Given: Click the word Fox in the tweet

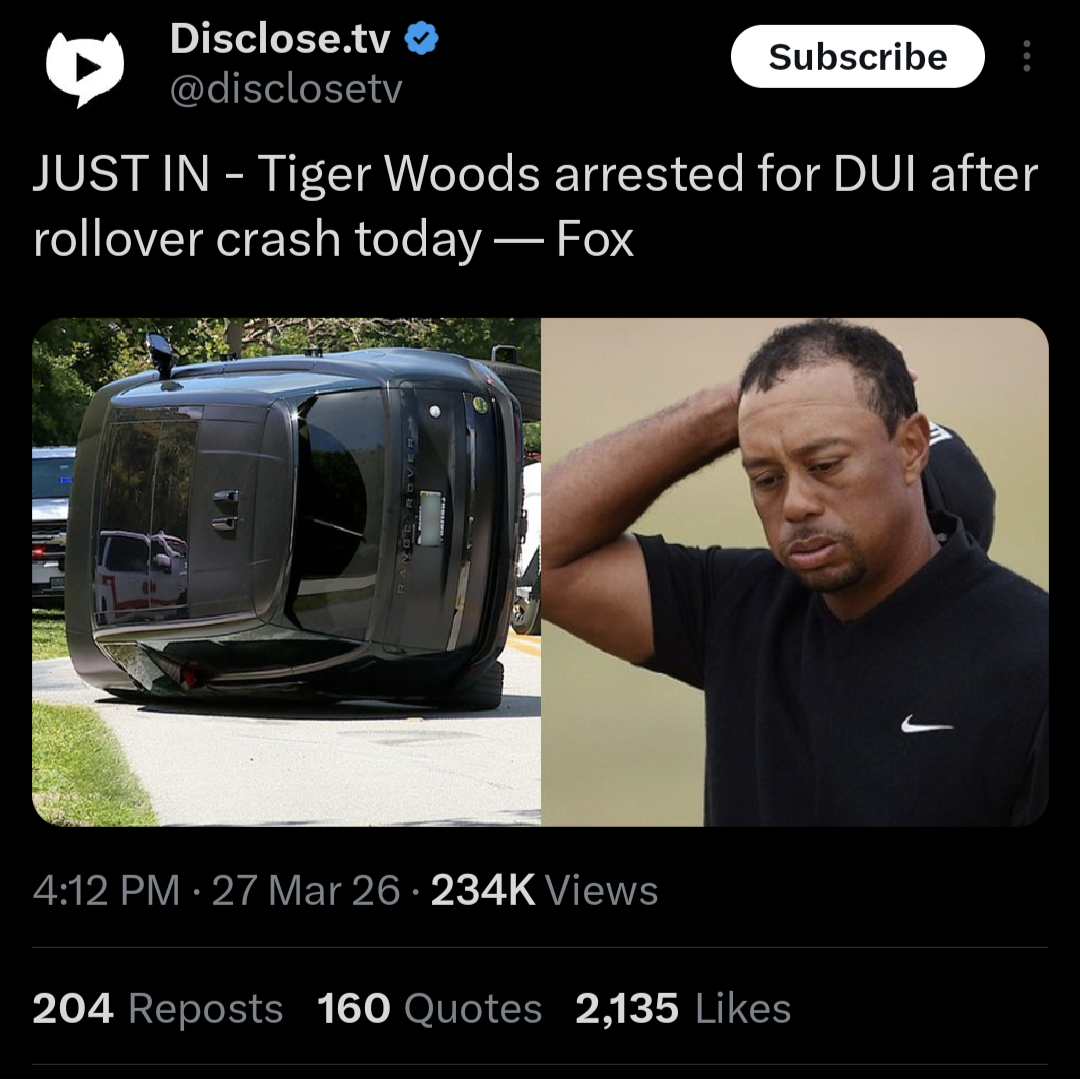Looking at the screenshot, I should coord(594,240).
